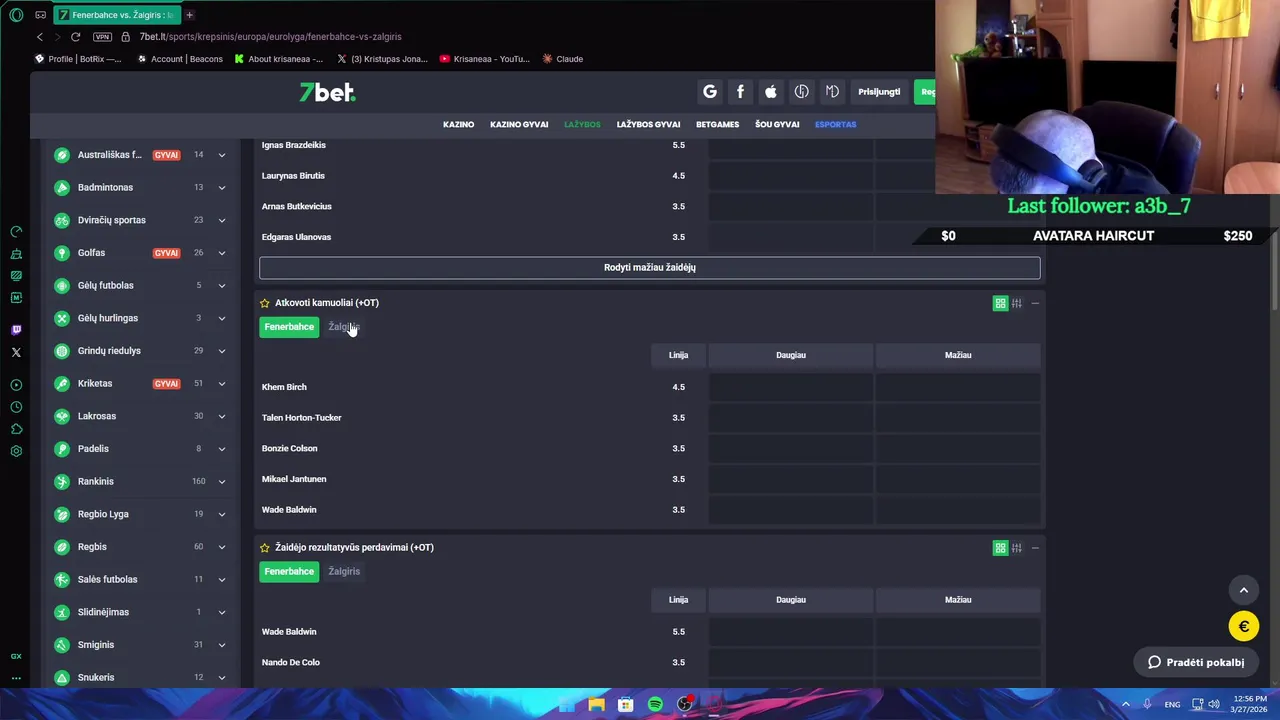This screenshot has height=720, width=1280.
Task: Click Rodyti mažiau žaidėjų button
Action: coord(650,268)
